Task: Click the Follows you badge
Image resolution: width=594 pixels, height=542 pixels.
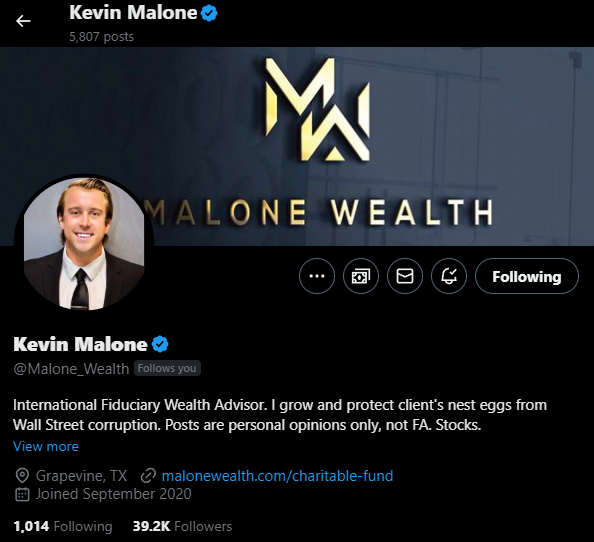Action: click(x=167, y=368)
